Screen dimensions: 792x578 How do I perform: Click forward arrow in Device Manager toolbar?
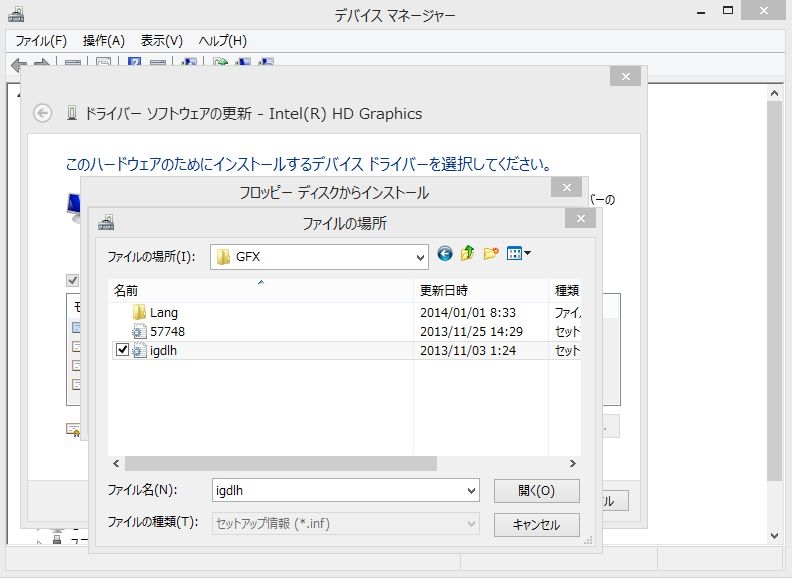pyautogui.click(x=41, y=64)
